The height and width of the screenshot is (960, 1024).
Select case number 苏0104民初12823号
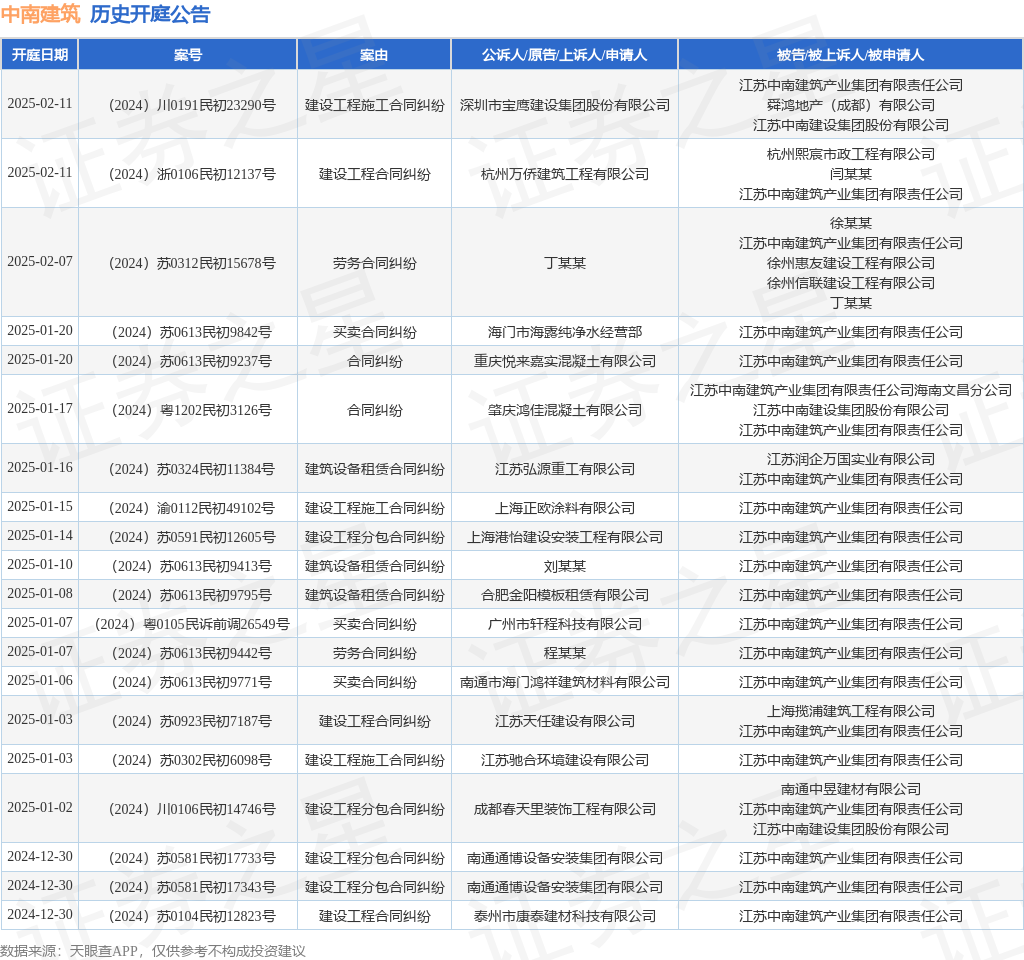point(192,917)
